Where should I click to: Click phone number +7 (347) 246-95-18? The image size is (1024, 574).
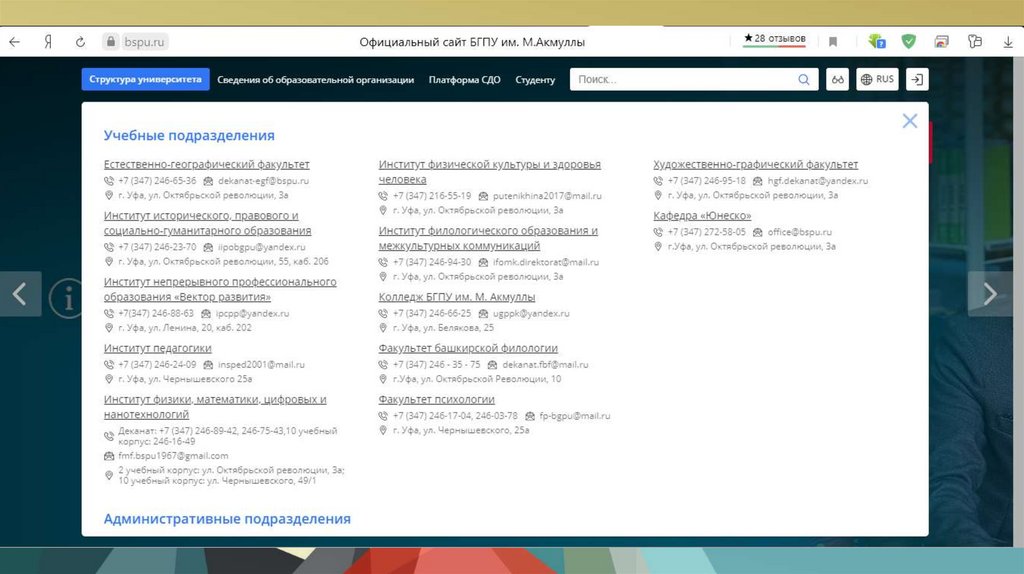pos(706,181)
